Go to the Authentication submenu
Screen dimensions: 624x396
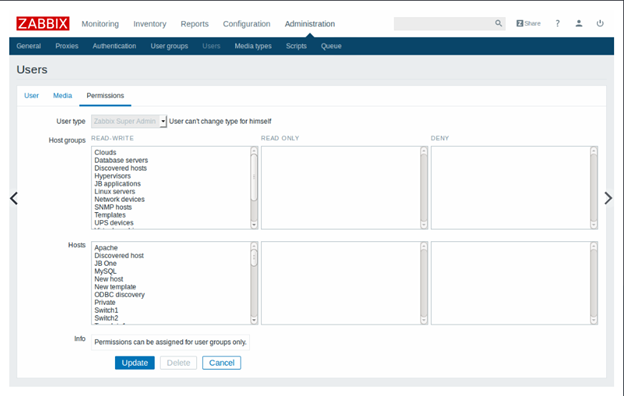[114, 46]
